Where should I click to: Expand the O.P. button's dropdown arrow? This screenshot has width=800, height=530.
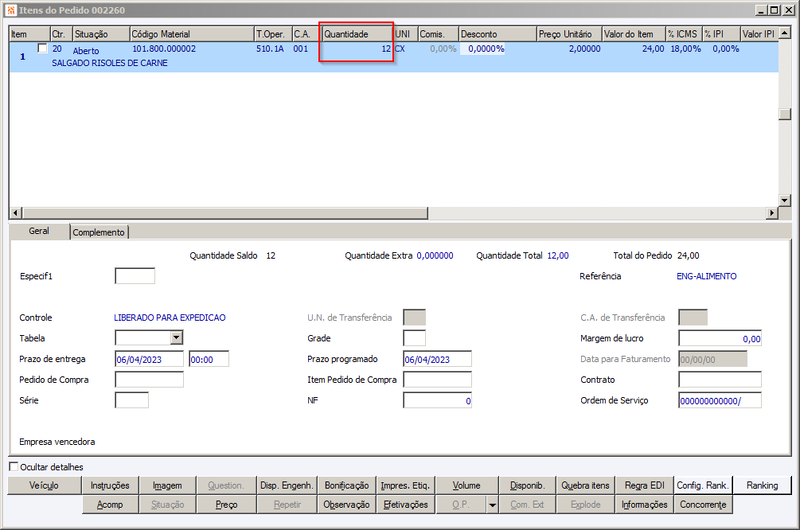(492, 505)
